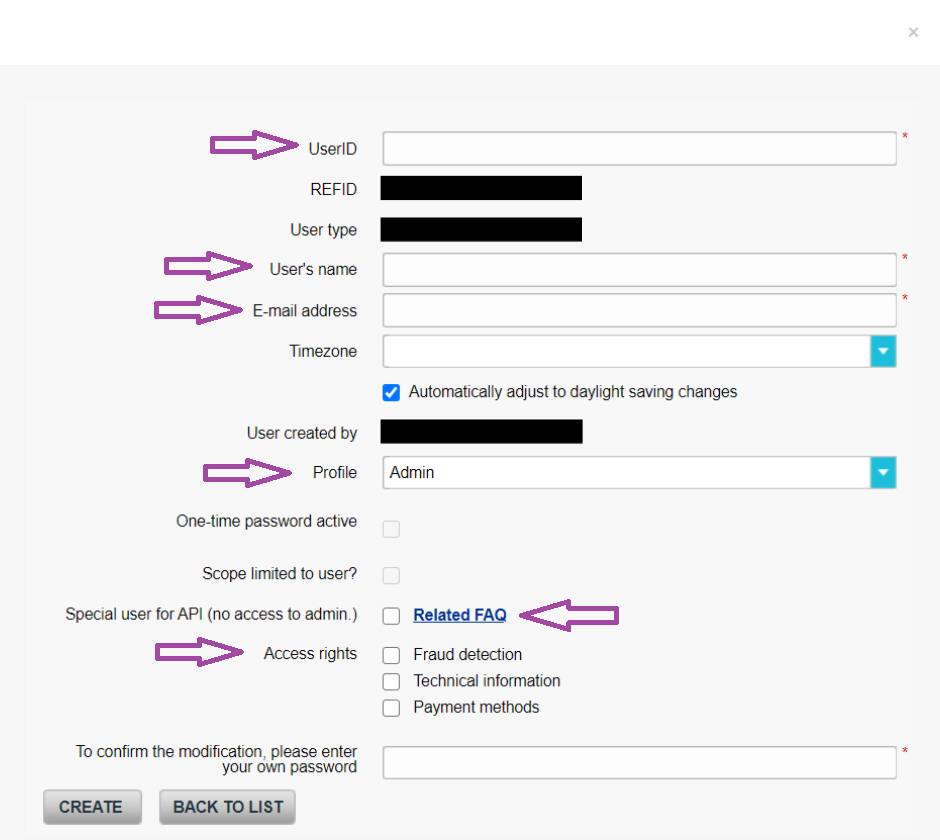Viewport: 940px width, 840px height.
Task: Click the User created by label
Action: [302, 433]
